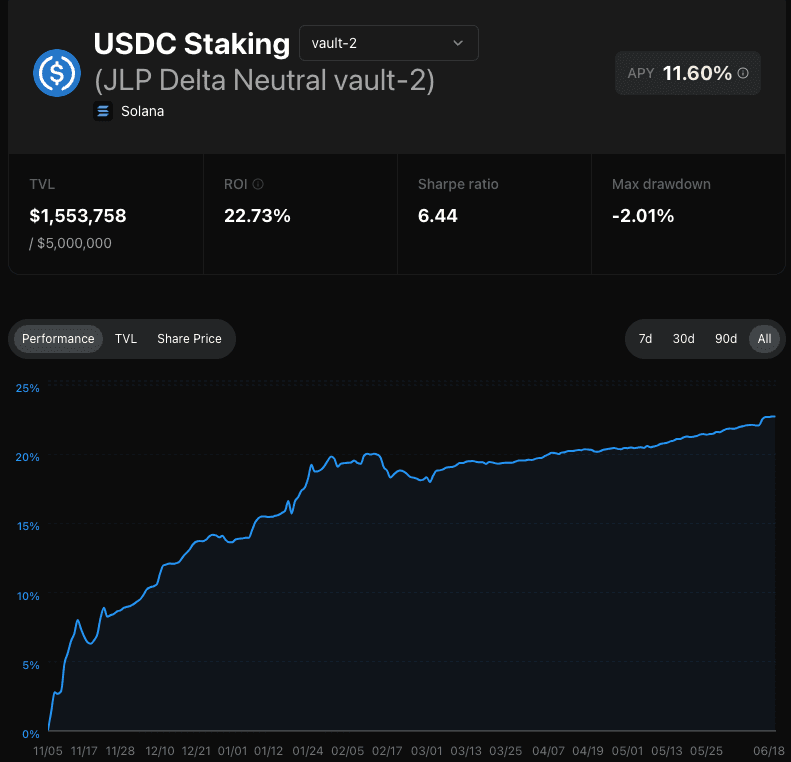
Task: Click the 12/21 date axis label
Action: click(196, 751)
